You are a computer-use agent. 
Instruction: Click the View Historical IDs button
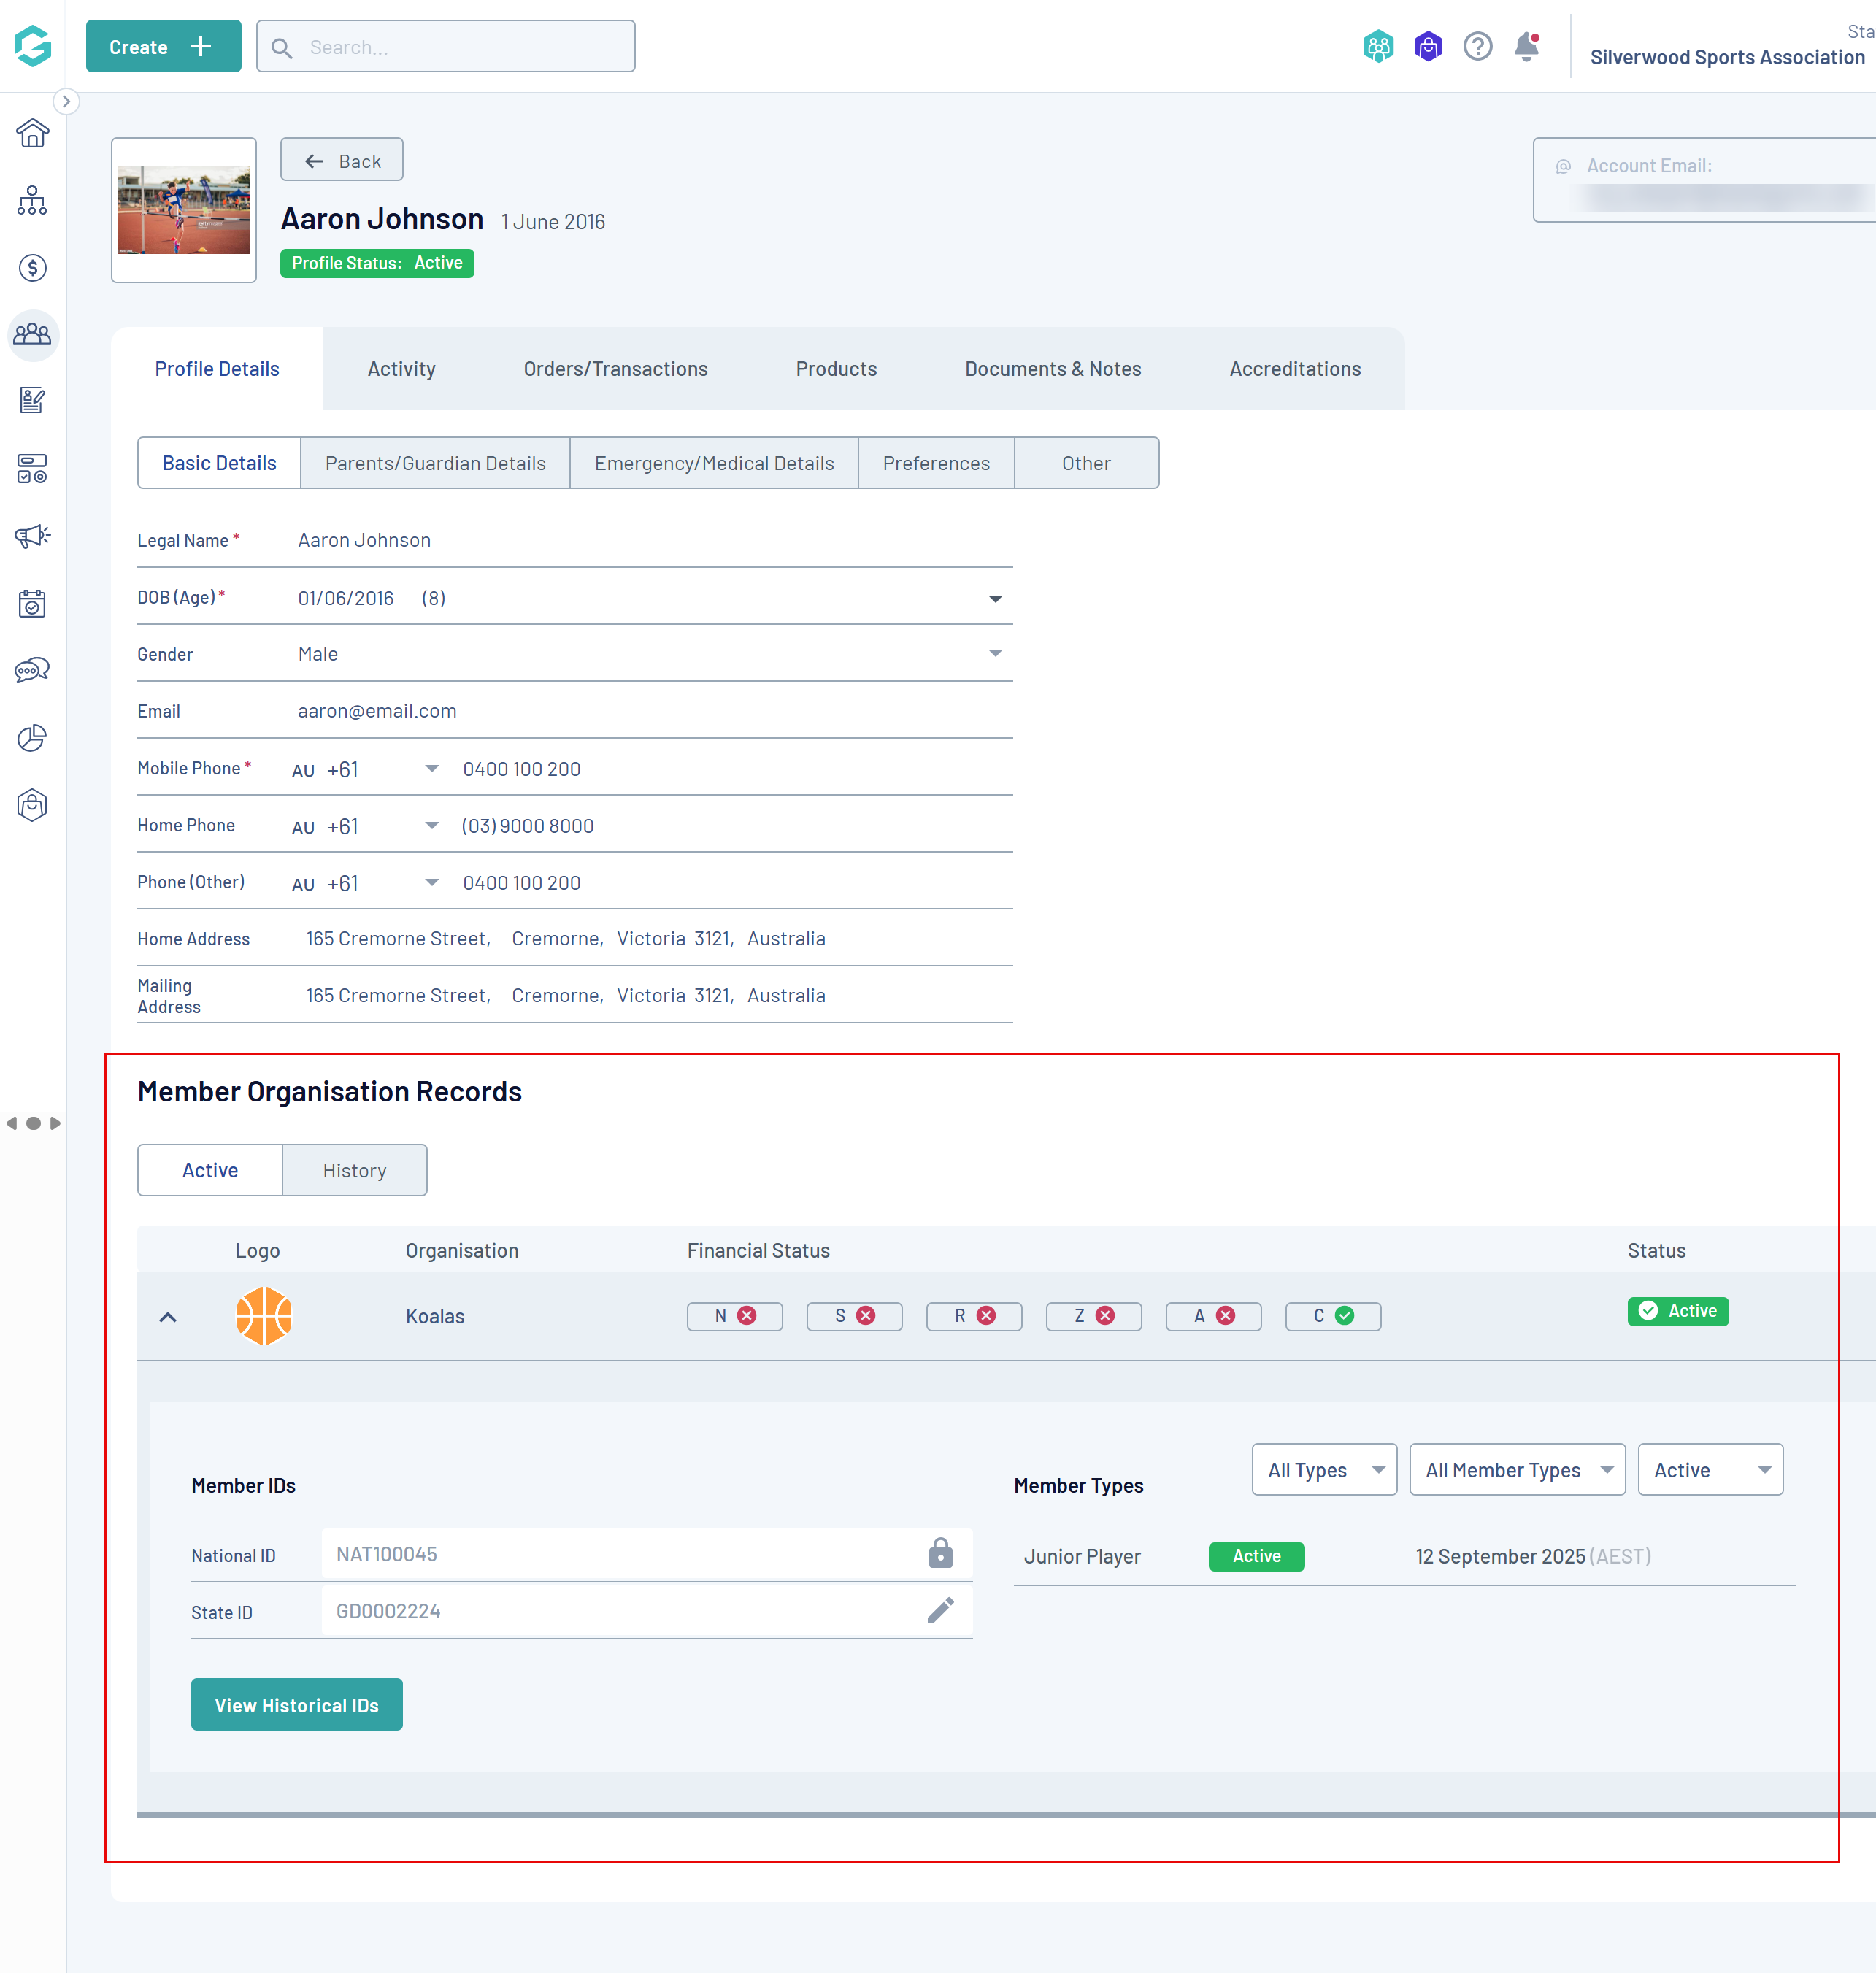tap(296, 1704)
